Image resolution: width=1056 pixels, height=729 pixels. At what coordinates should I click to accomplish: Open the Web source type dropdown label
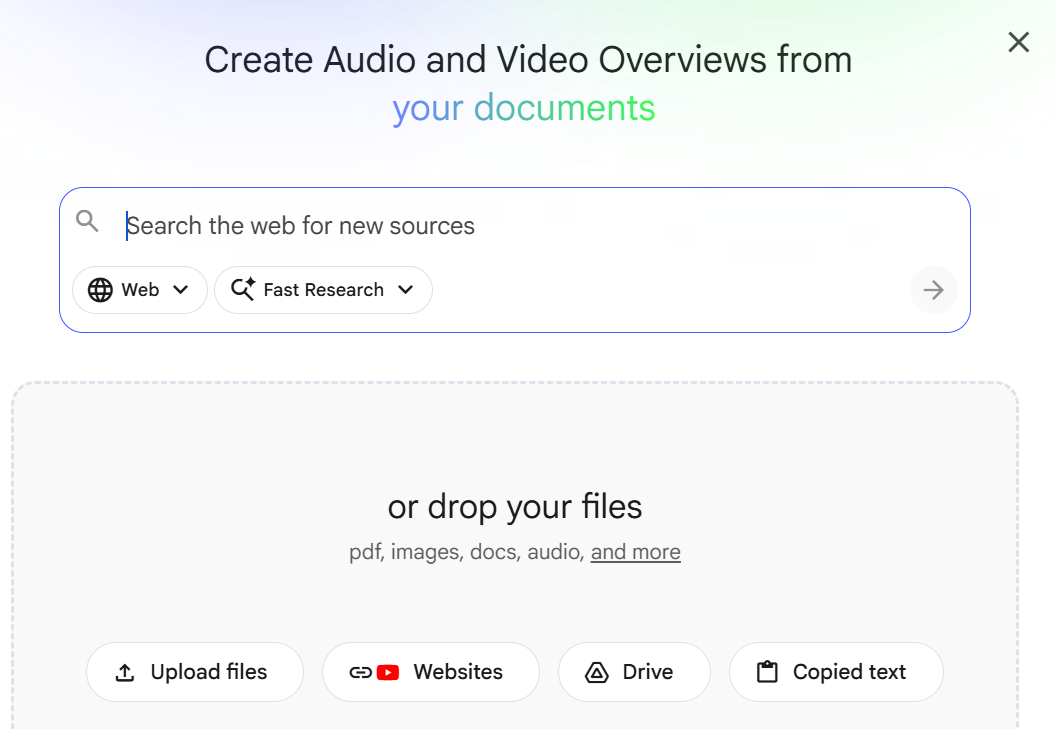point(140,290)
